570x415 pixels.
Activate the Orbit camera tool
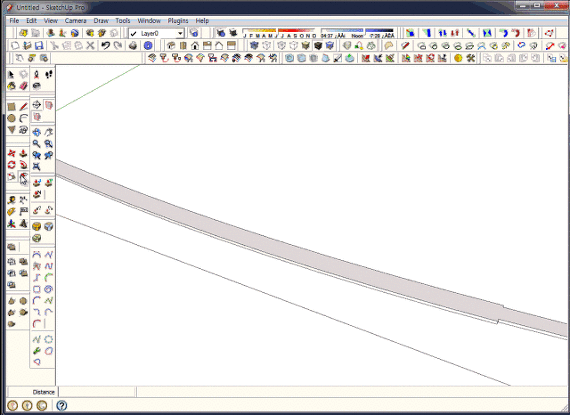pos(36,132)
